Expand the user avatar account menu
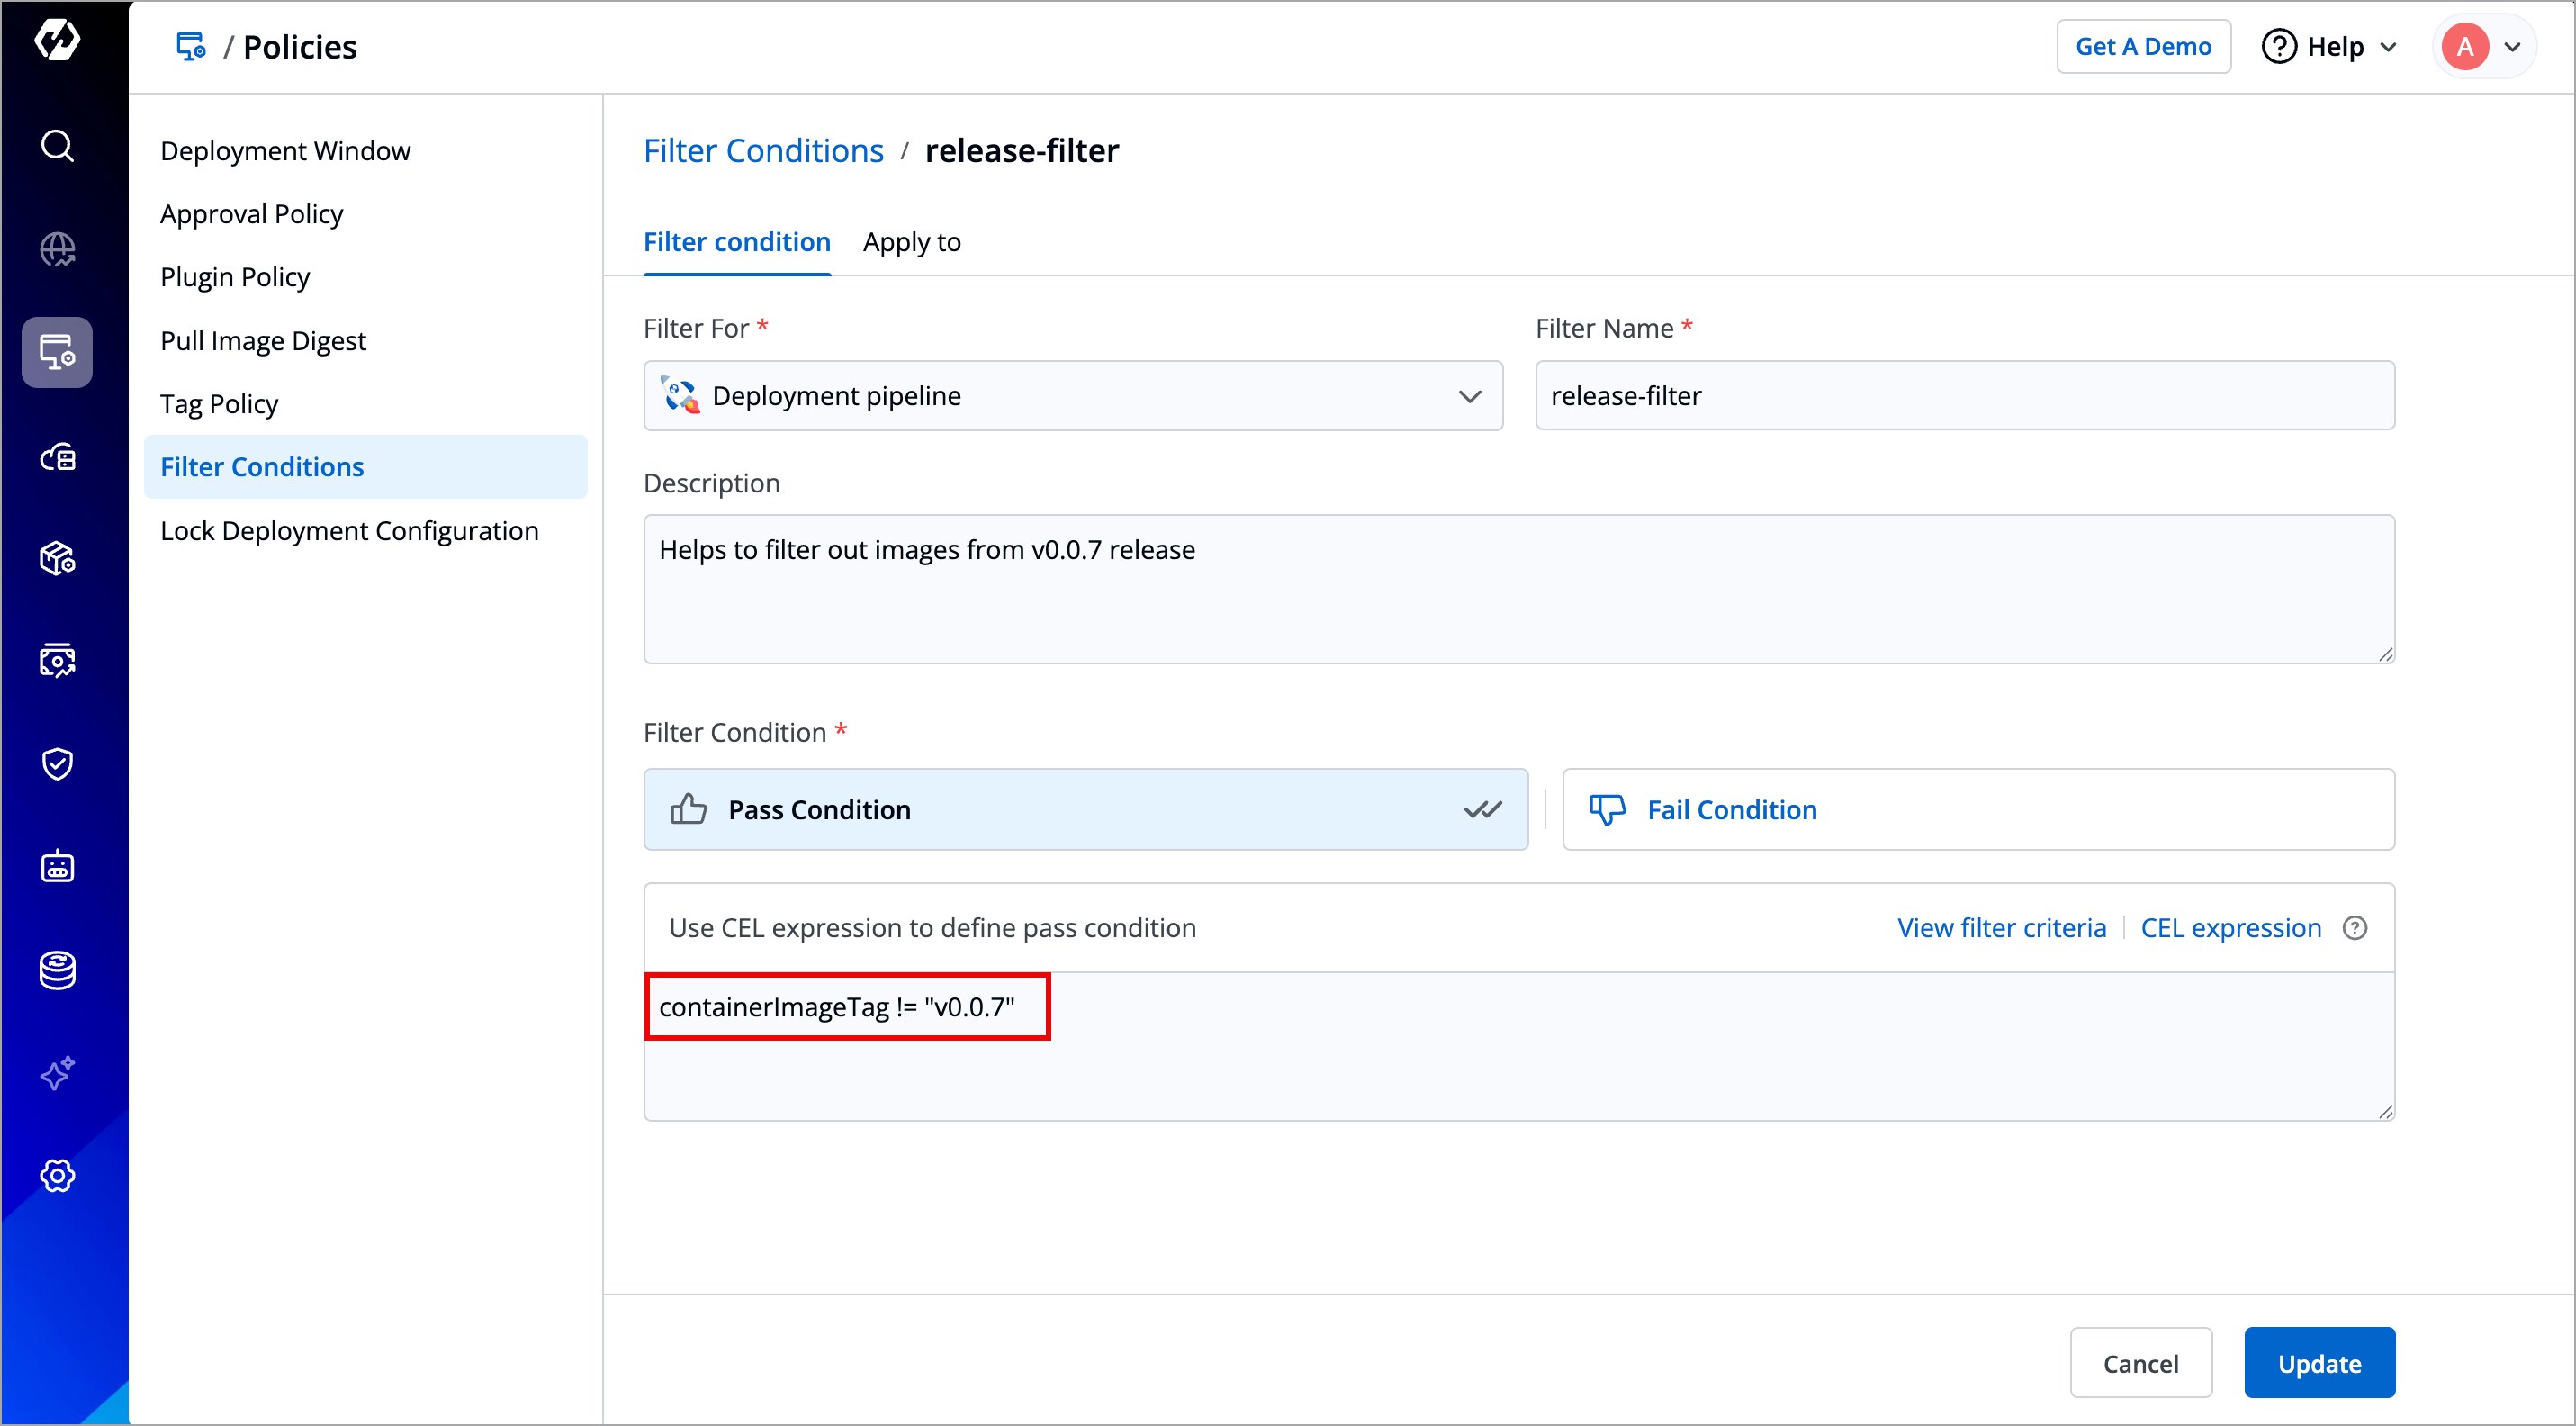Screen dimensions: 2576x1426 (2484, 47)
